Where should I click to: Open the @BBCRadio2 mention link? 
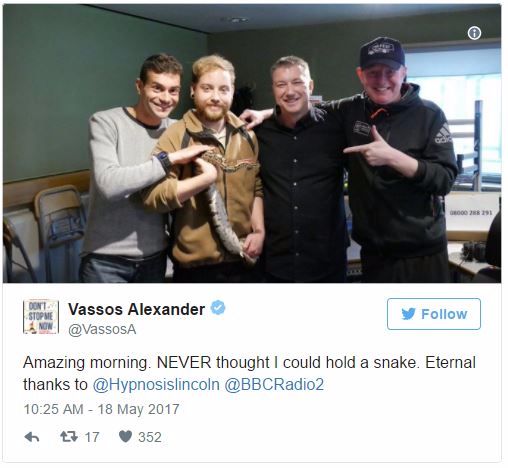pos(274,384)
